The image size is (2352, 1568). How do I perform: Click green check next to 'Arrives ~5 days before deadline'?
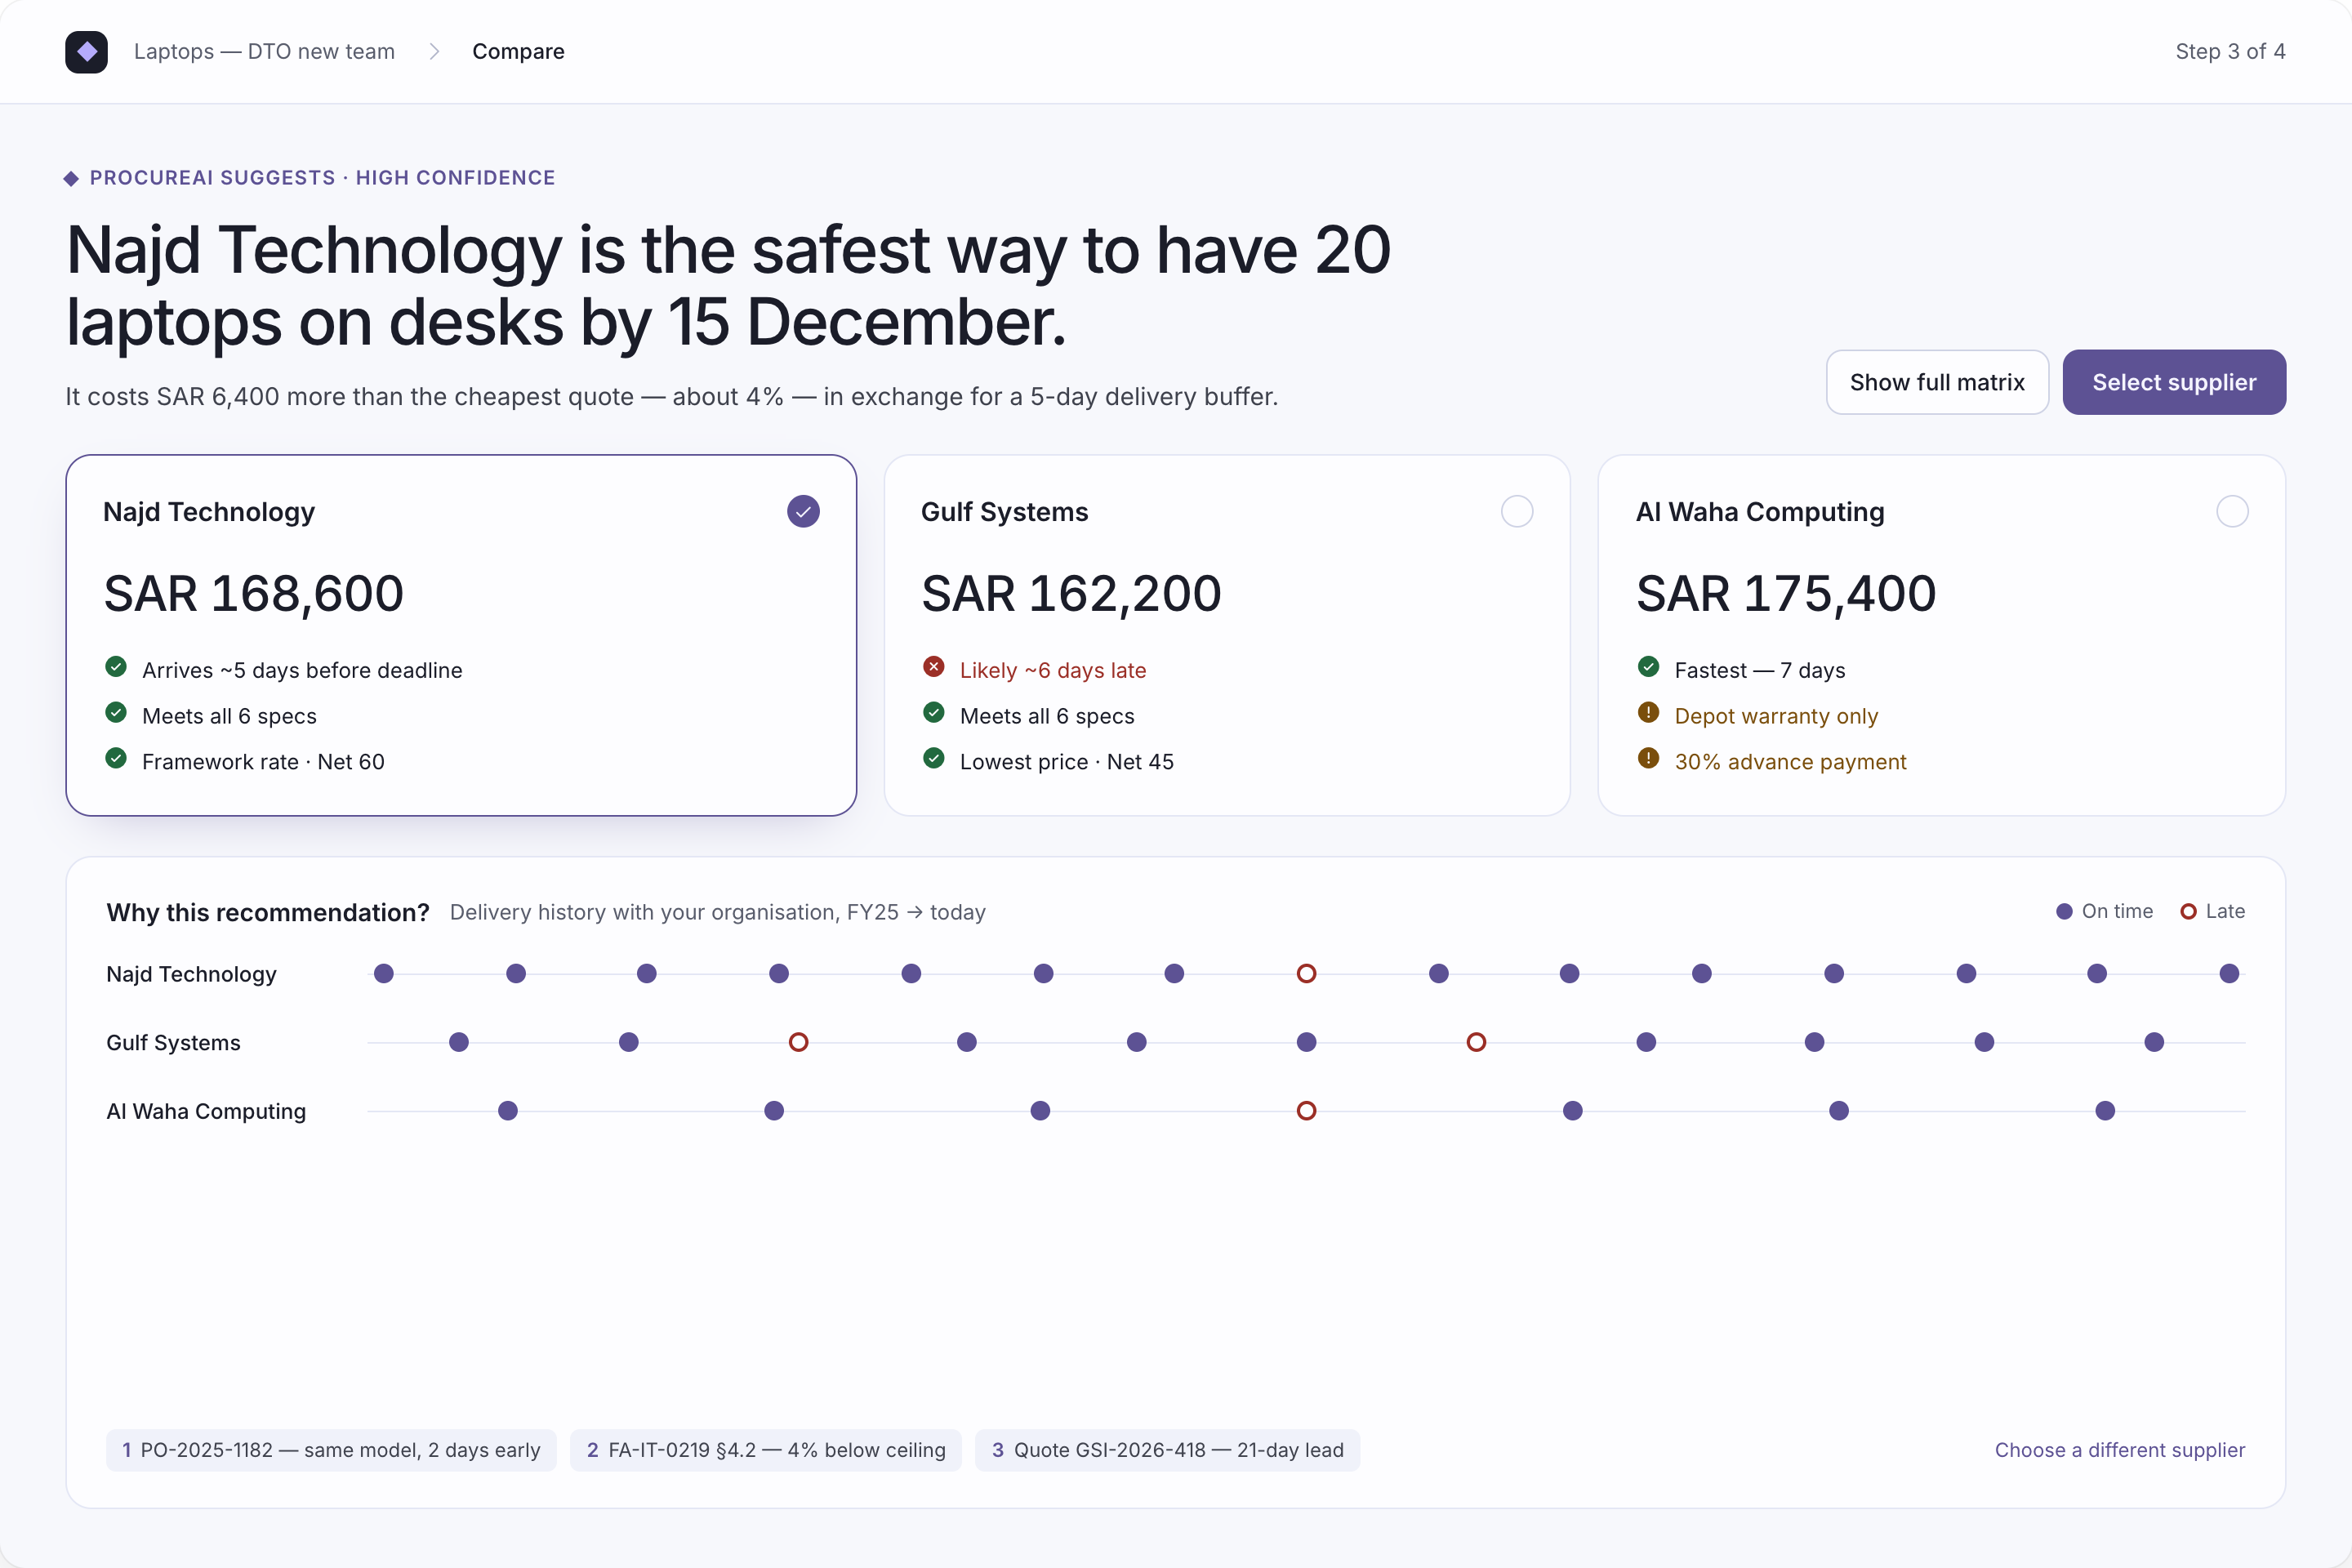point(116,667)
